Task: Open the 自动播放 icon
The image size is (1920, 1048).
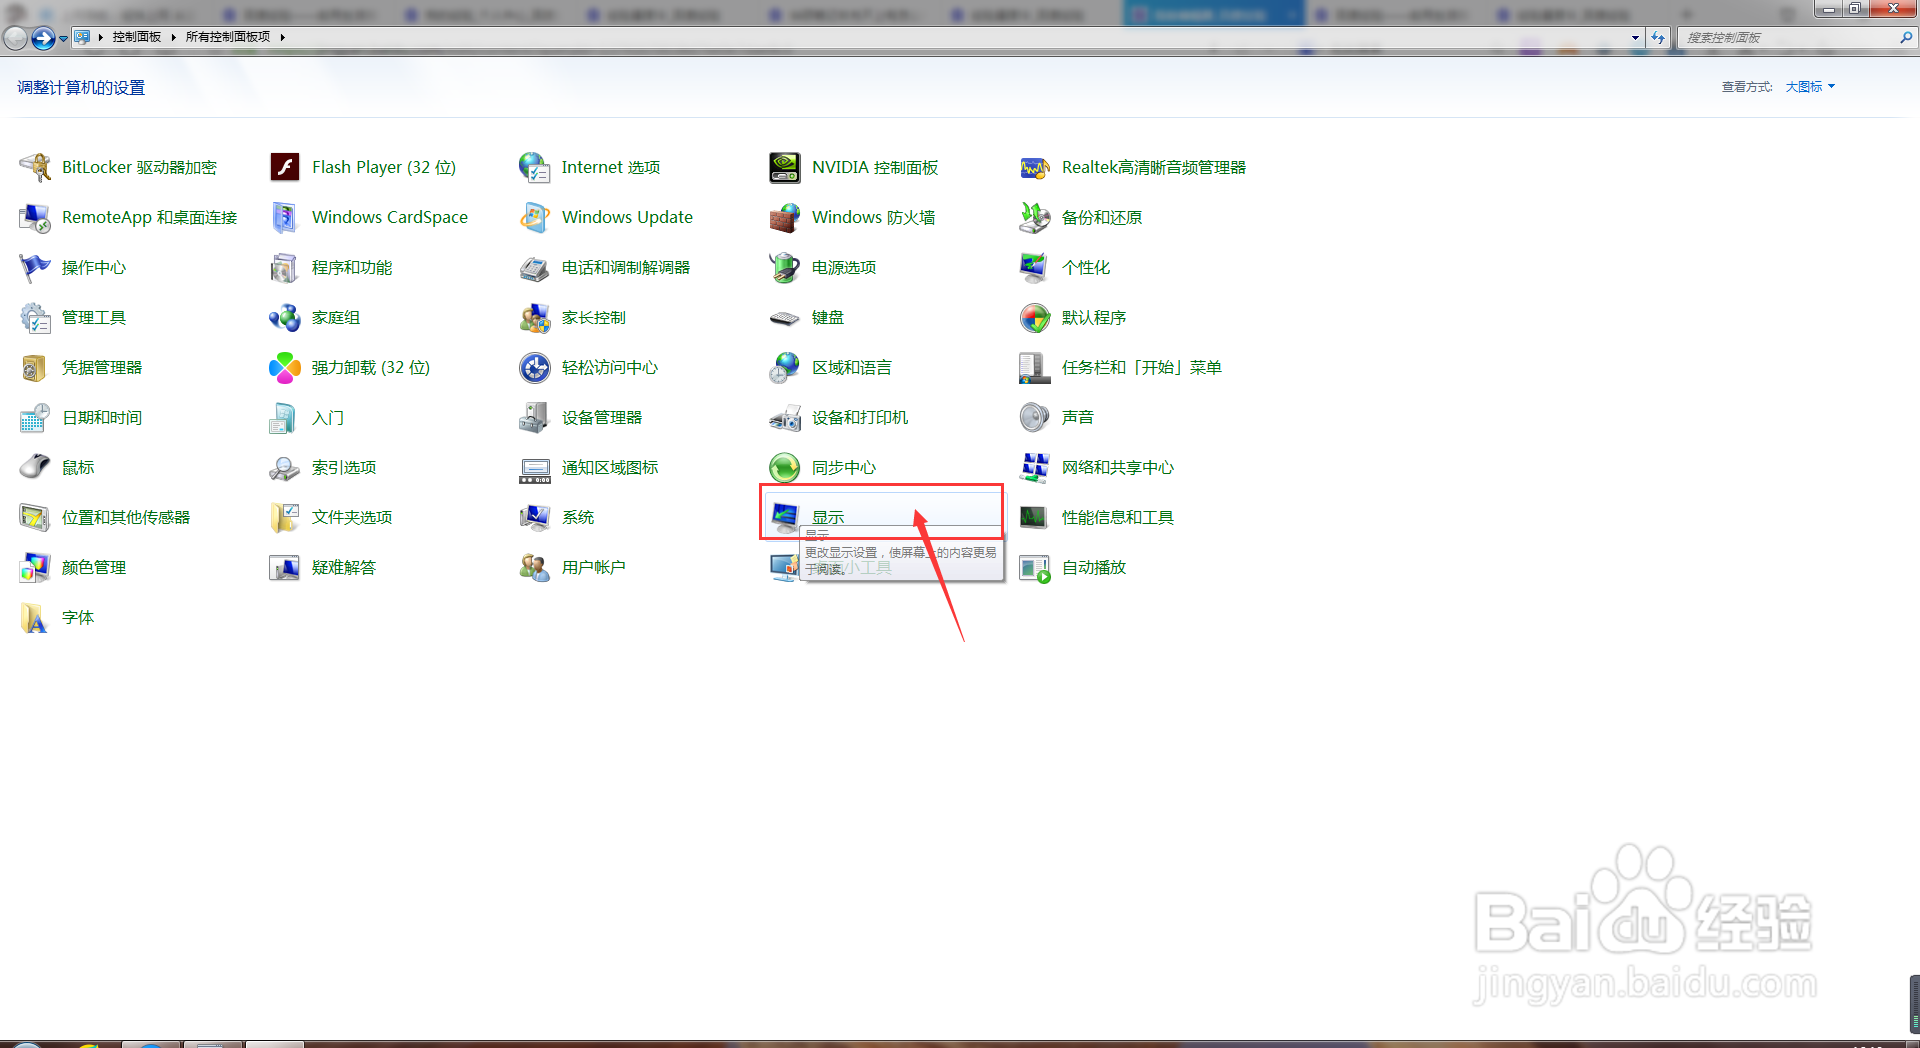Action: (x=1035, y=567)
